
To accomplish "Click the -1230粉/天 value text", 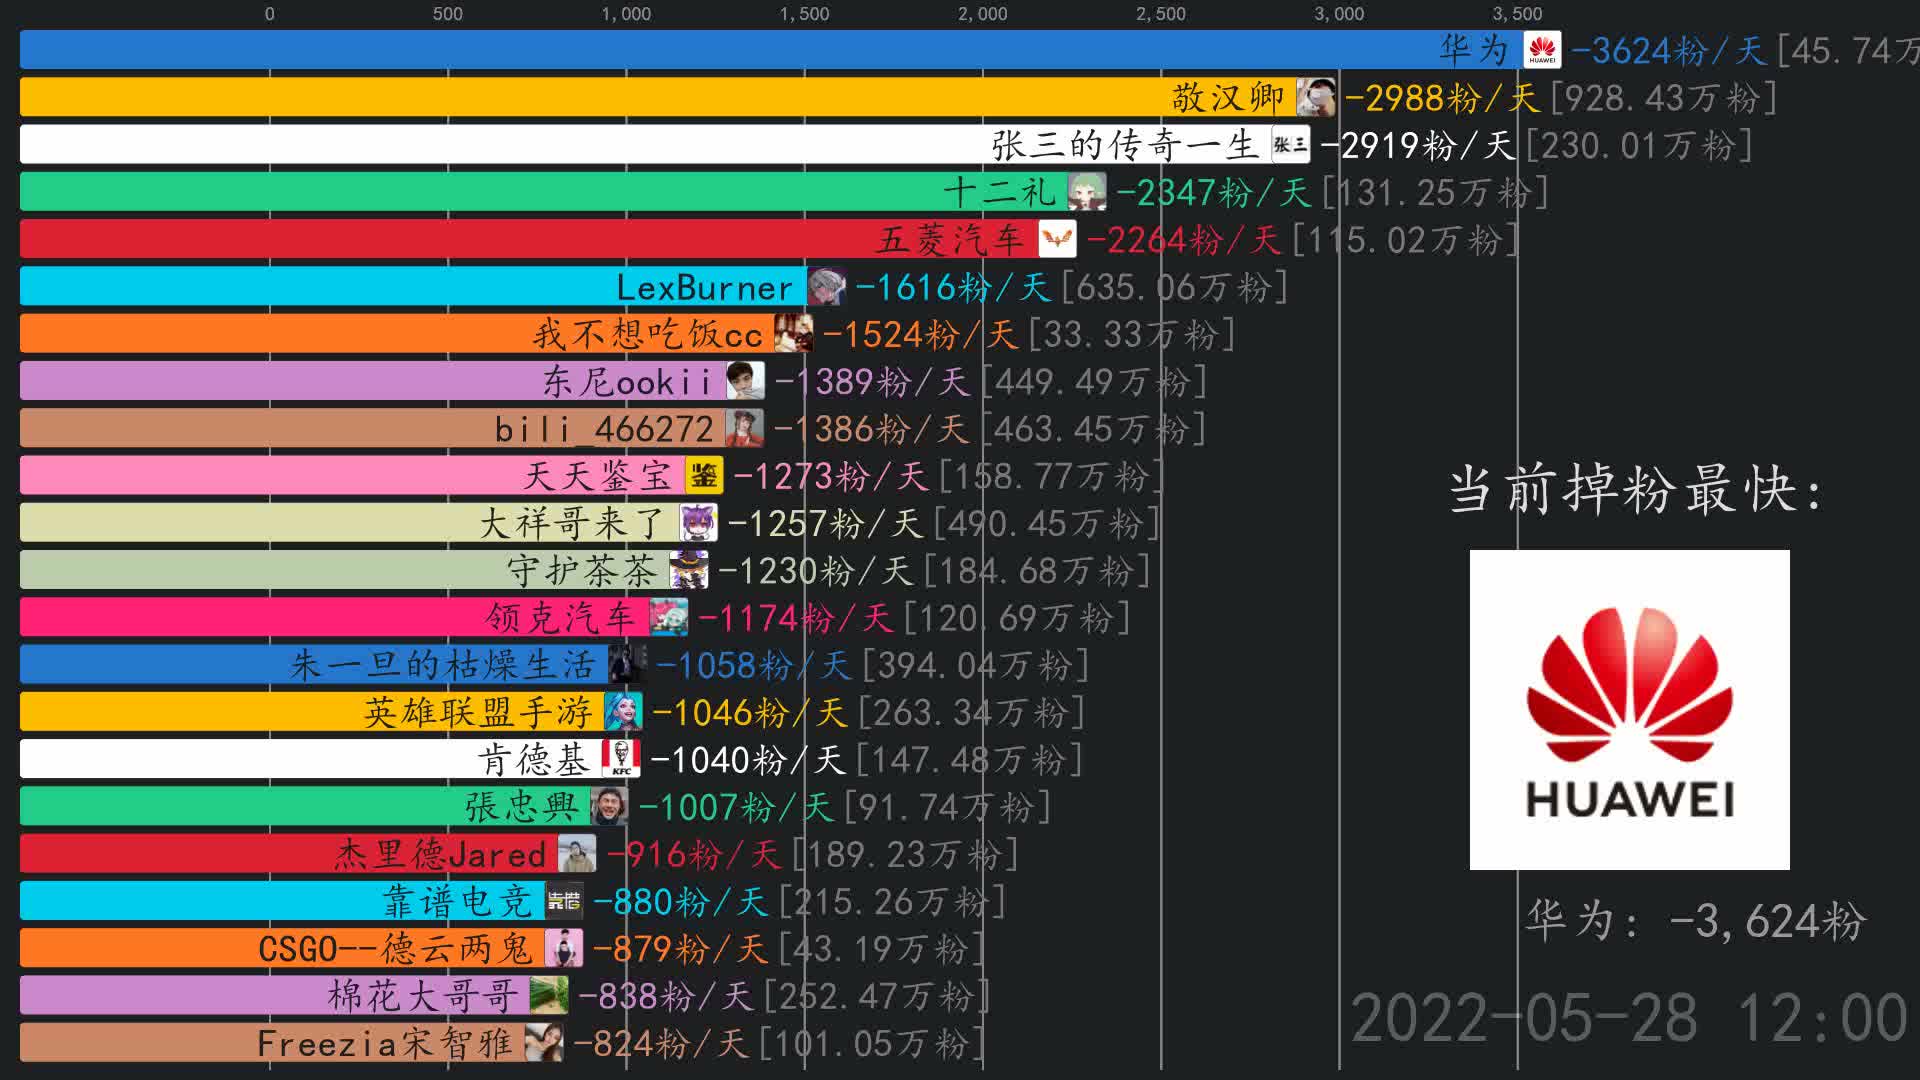I will 816,570.
